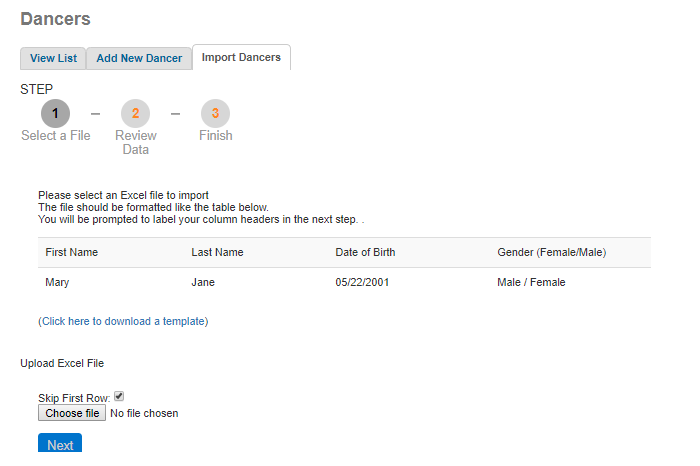The width and height of the screenshot is (700, 466).
Task: Click the Last Name column header
Action: 217,252
